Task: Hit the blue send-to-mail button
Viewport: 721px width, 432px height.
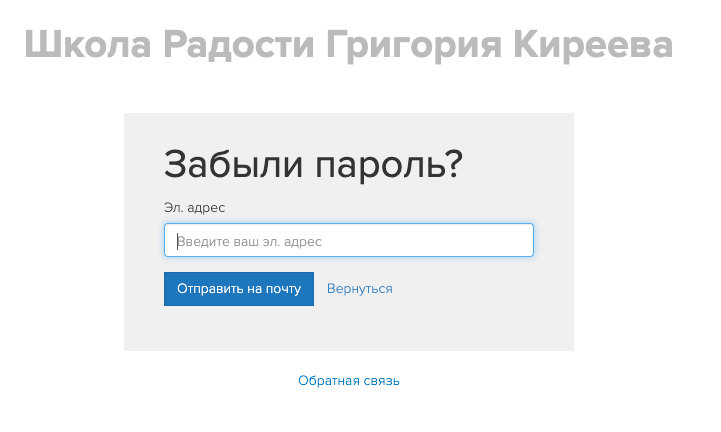Action: 238,289
